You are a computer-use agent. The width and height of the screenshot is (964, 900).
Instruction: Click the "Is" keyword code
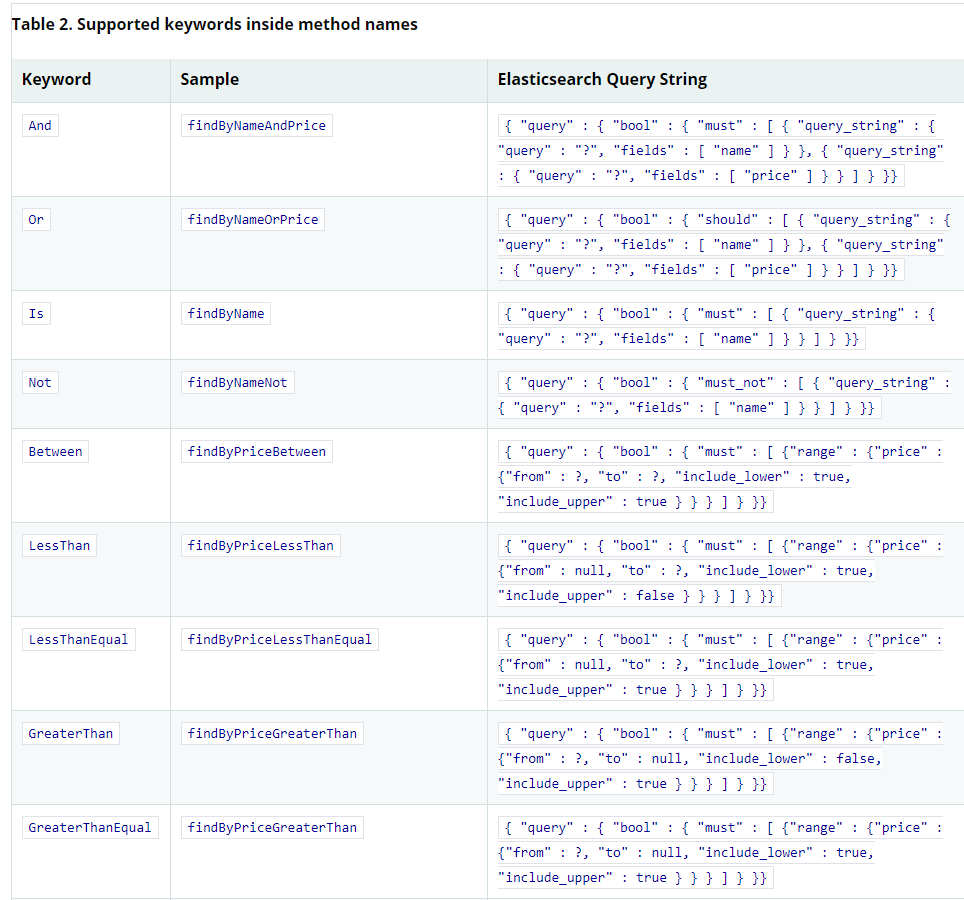click(x=36, y=313)
